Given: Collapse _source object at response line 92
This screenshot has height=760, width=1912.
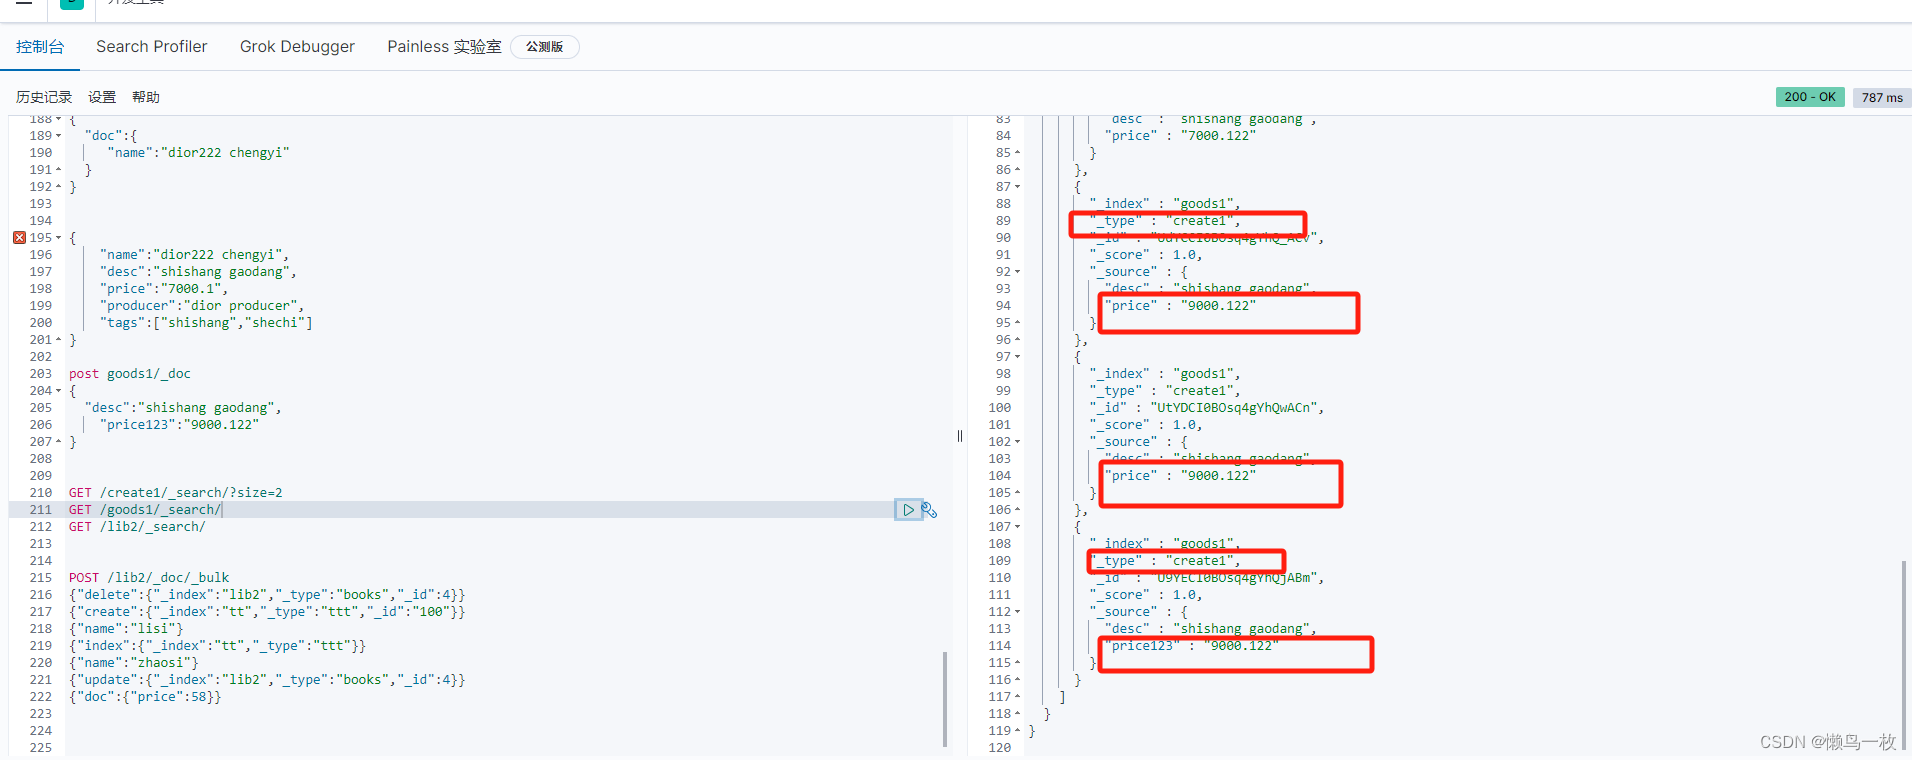Looking at the screenshot, I should coord(1018,272).
